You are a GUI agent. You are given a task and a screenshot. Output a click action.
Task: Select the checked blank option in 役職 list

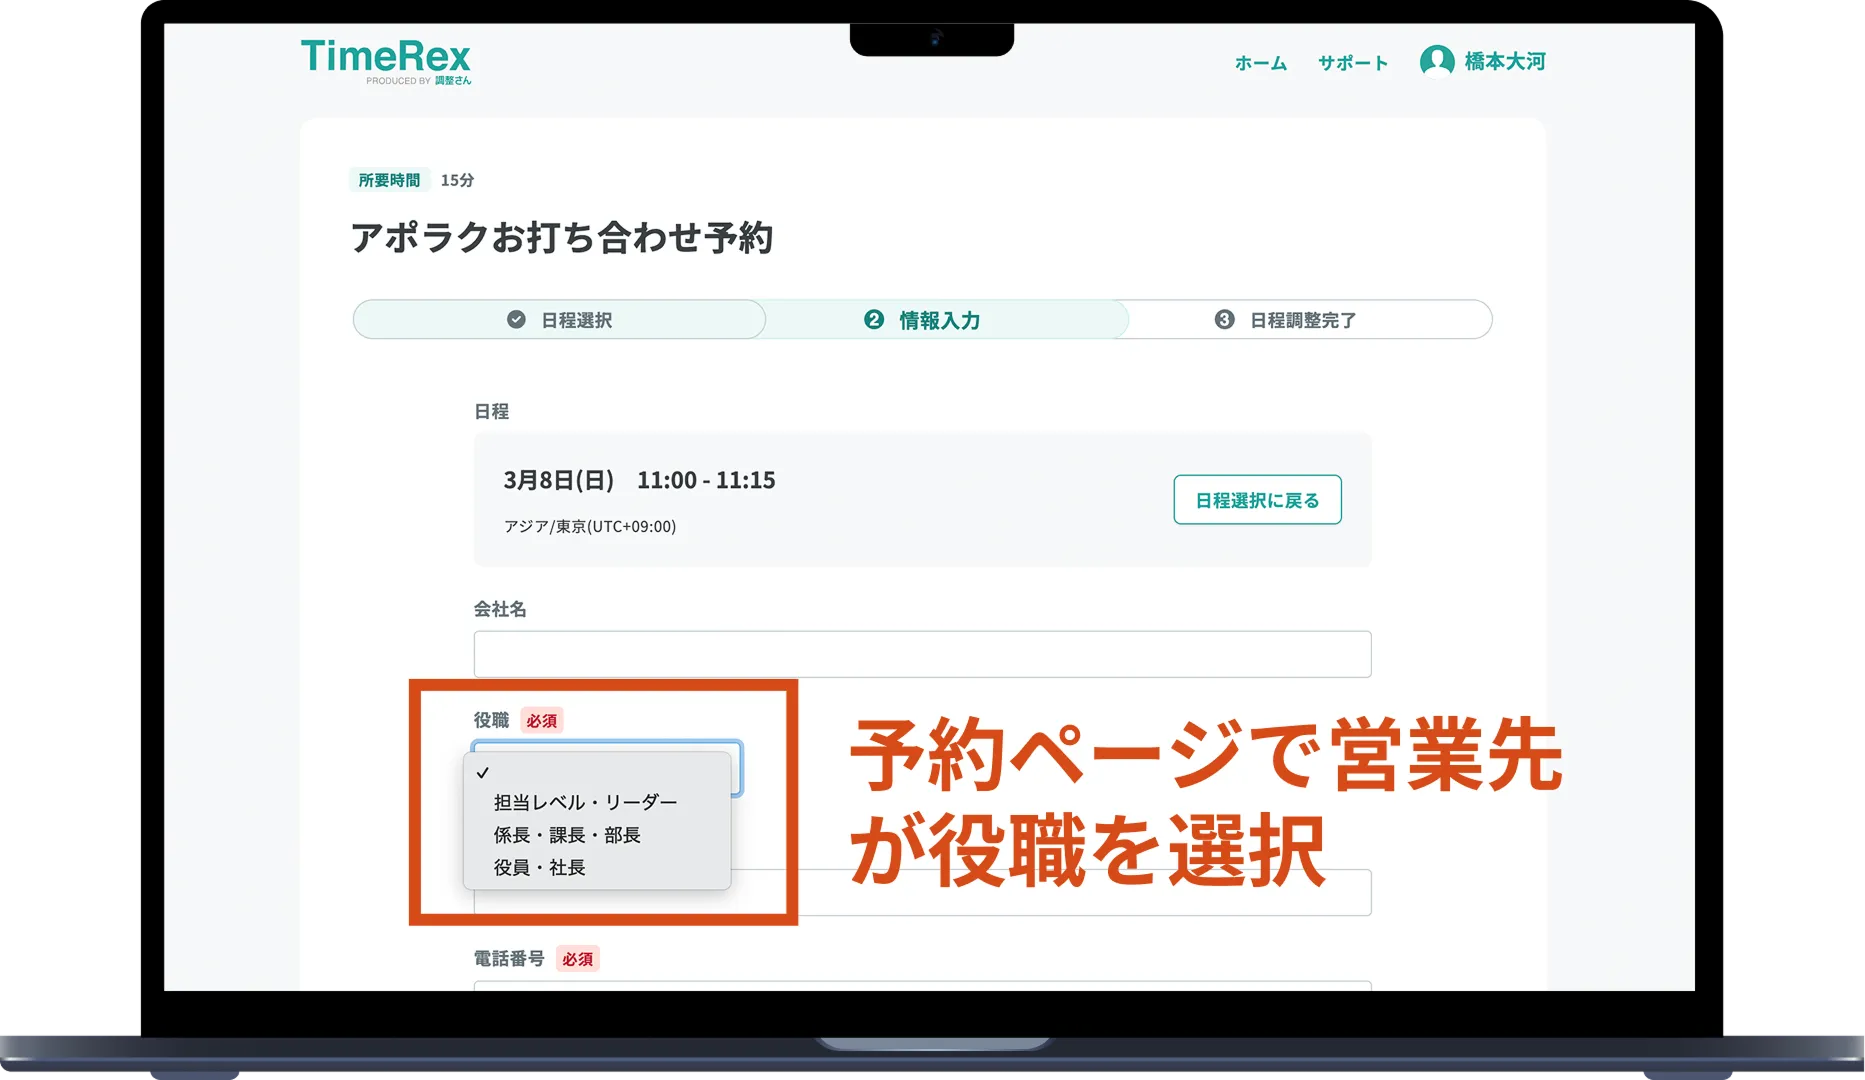(485, 771)
